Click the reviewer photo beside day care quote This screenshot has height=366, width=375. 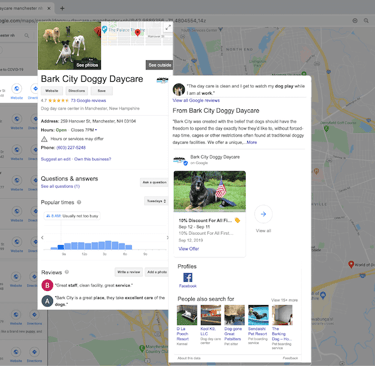pos(179,89)
